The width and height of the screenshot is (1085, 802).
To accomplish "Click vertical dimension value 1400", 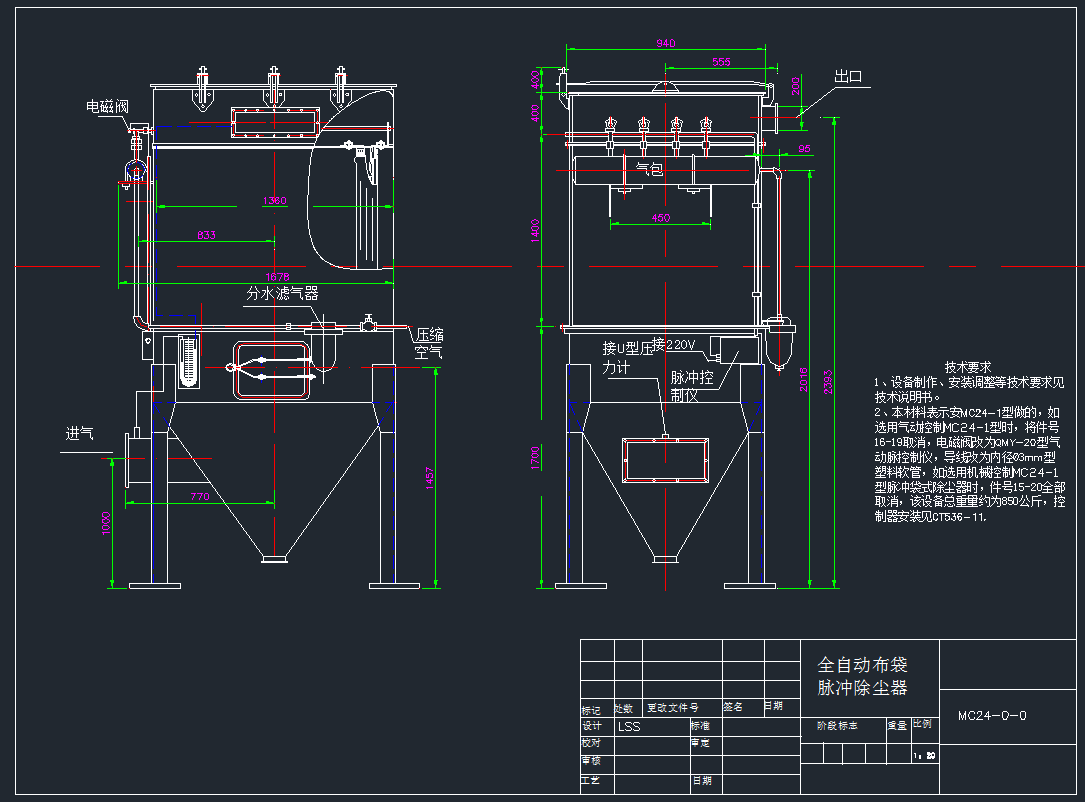I will [535, 230].
